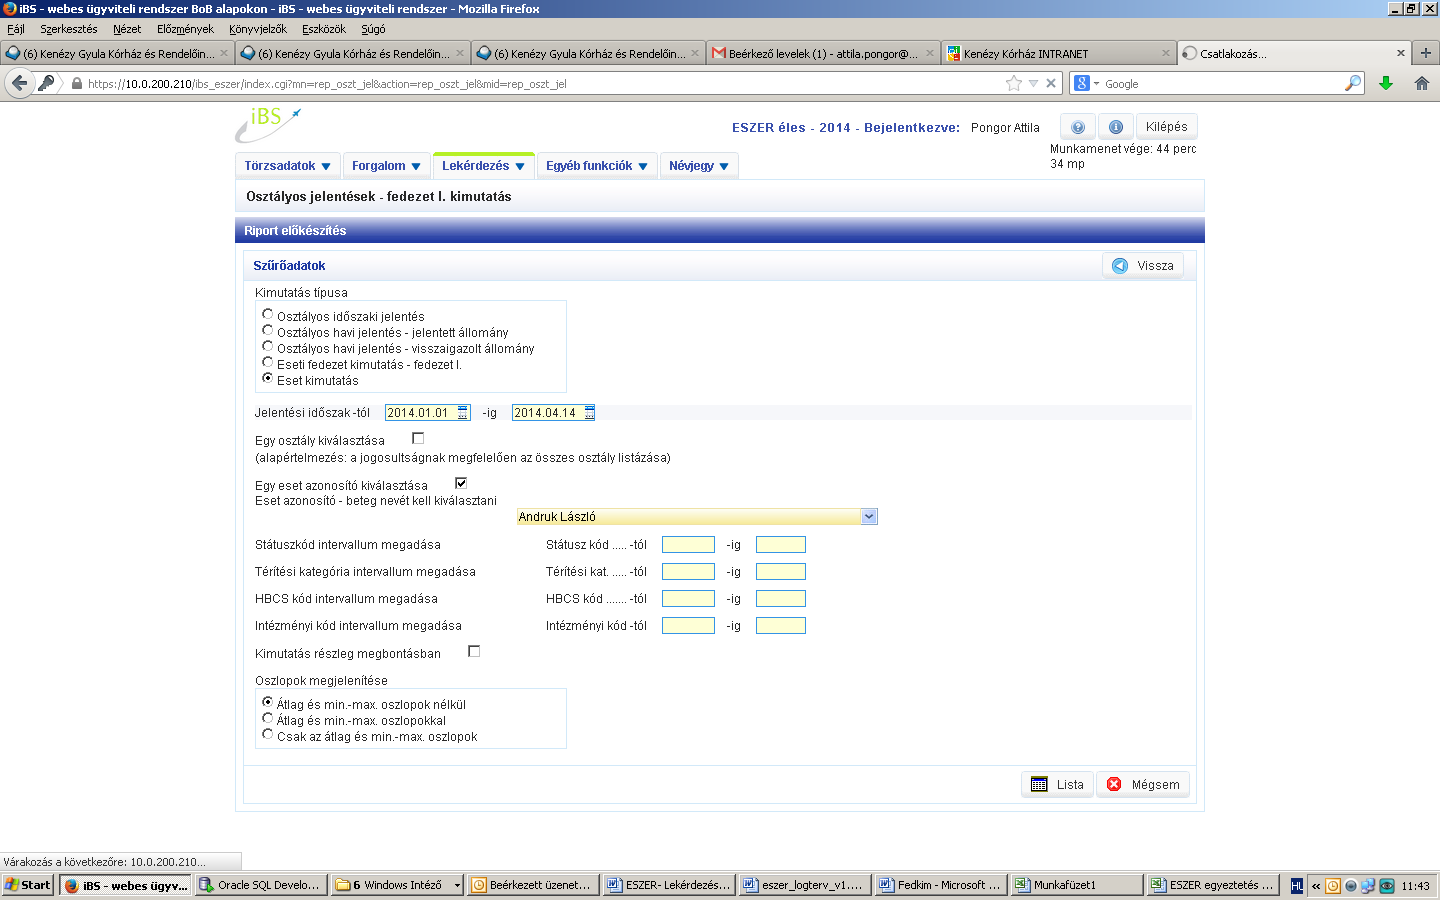Switch to Kenézy Kórház INTRANET tab
The width and height of the screenshot is (1440, 900).
[1058, 53]
